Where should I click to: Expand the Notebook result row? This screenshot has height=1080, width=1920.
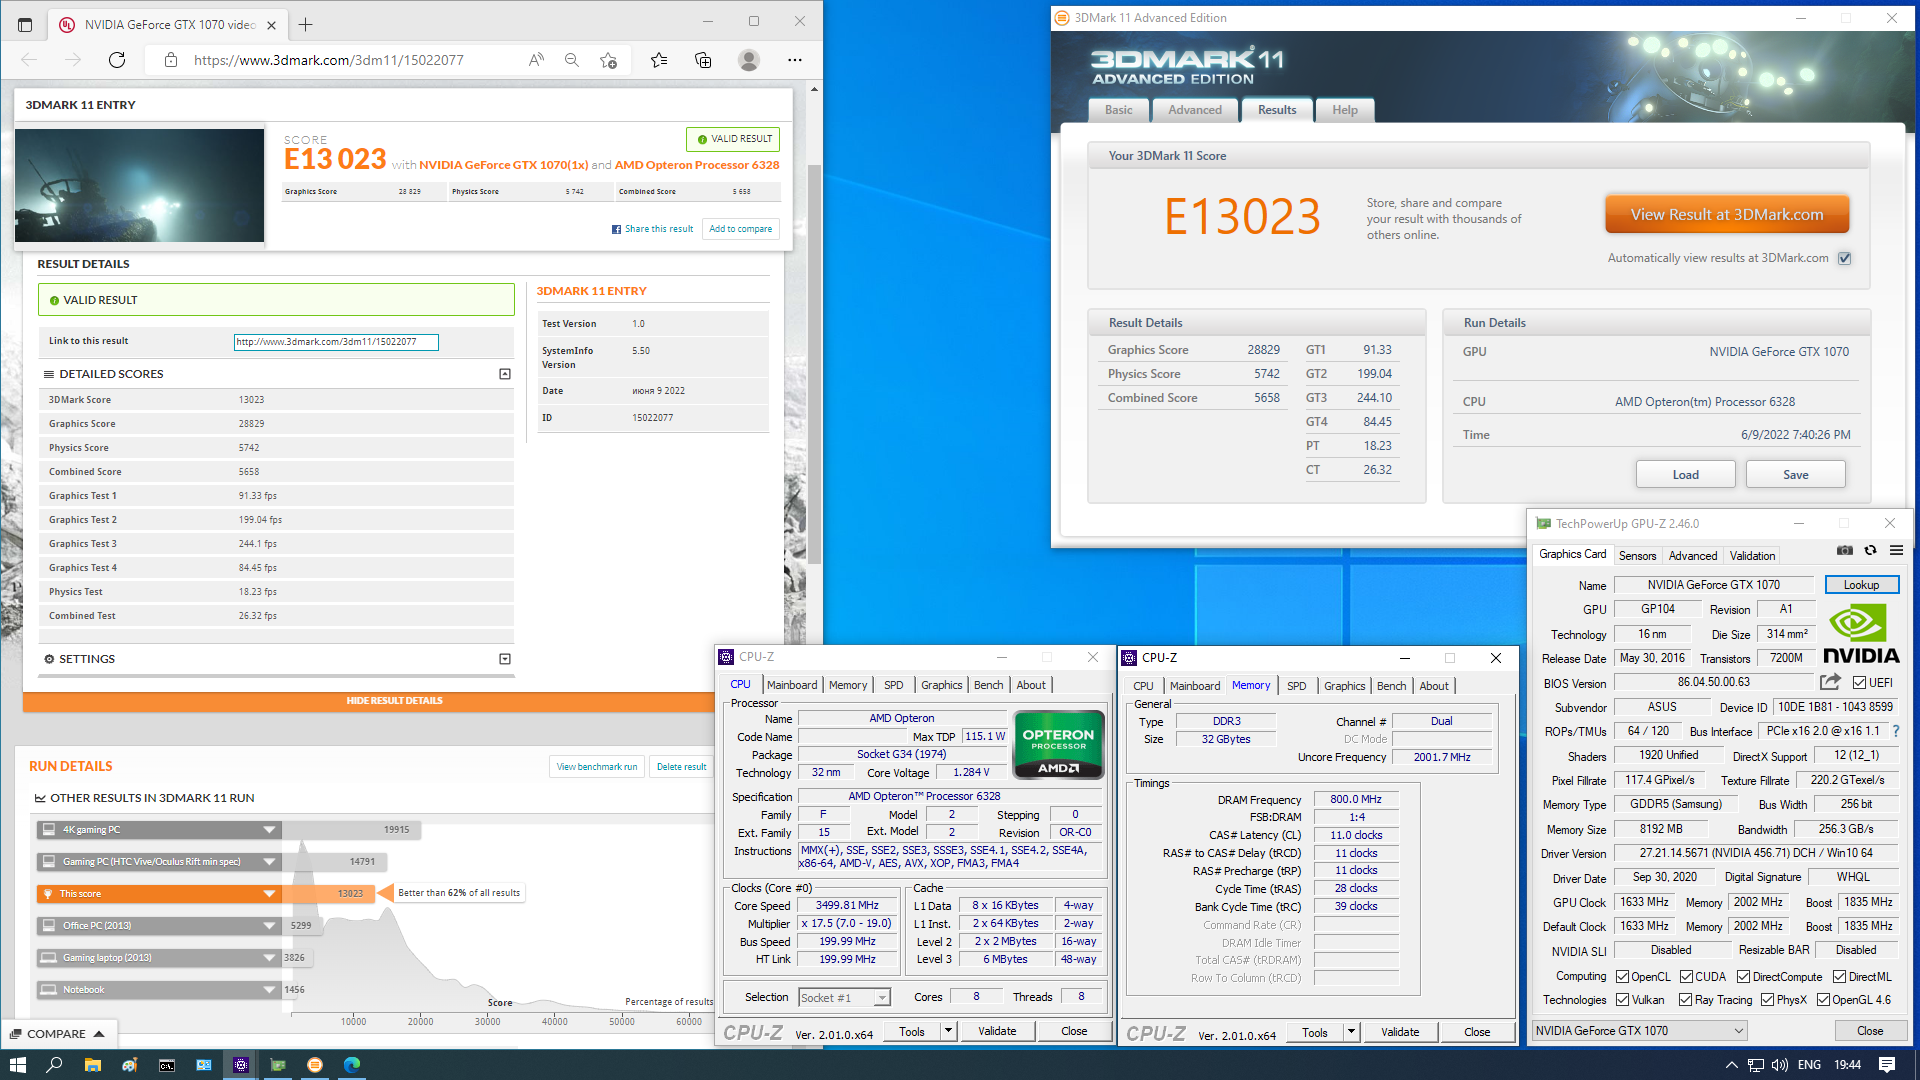click(x=269, y=990)
